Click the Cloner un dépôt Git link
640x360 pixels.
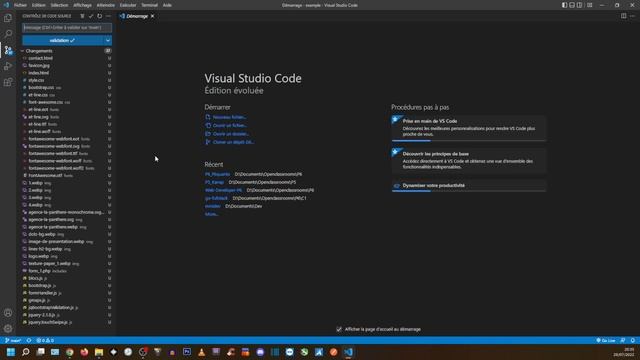[x=233, y=142]
